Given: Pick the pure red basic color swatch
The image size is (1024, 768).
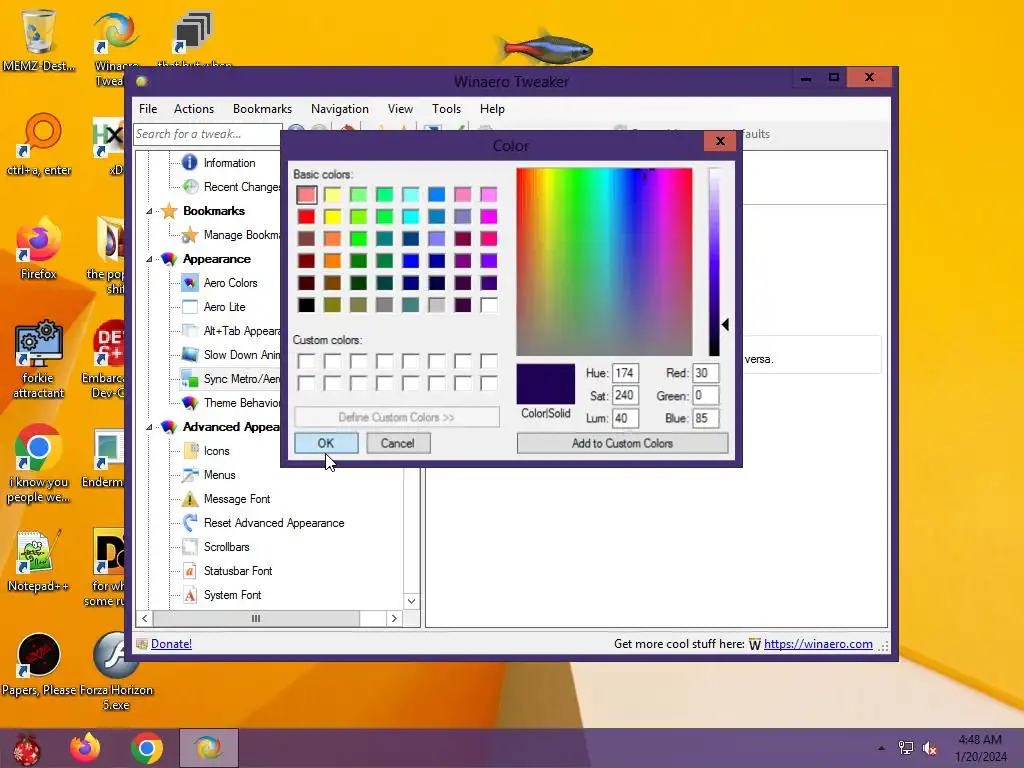Looking at the screenshot, I should click(306, 216).
